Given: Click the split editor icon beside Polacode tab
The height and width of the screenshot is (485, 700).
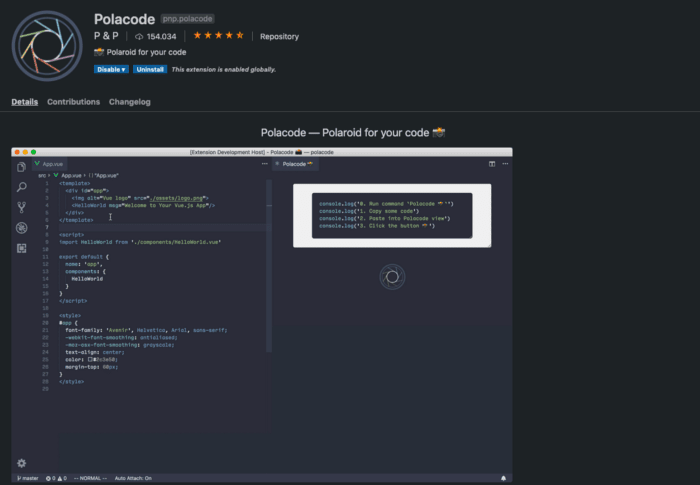Looking at the screenshot, I should (x=492, y=164).
